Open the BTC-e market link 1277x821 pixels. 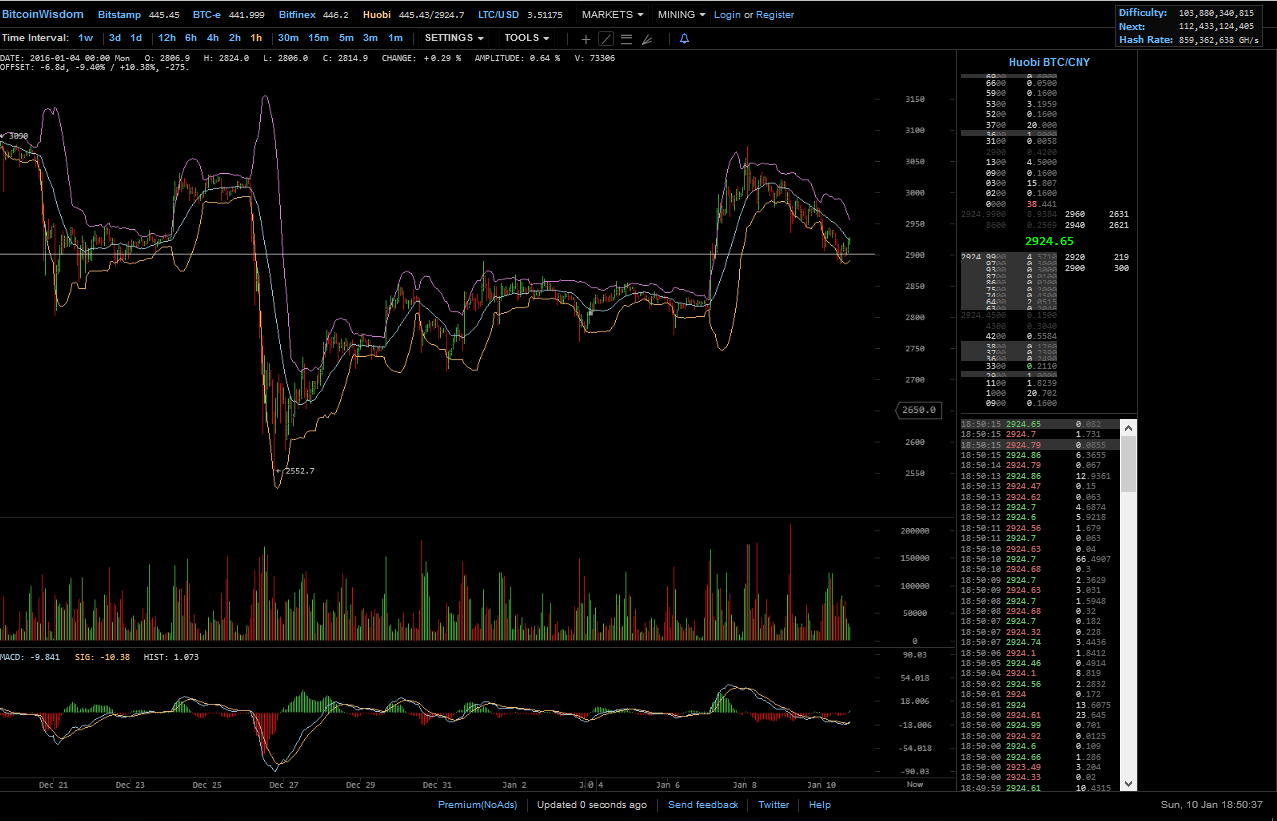209,15
